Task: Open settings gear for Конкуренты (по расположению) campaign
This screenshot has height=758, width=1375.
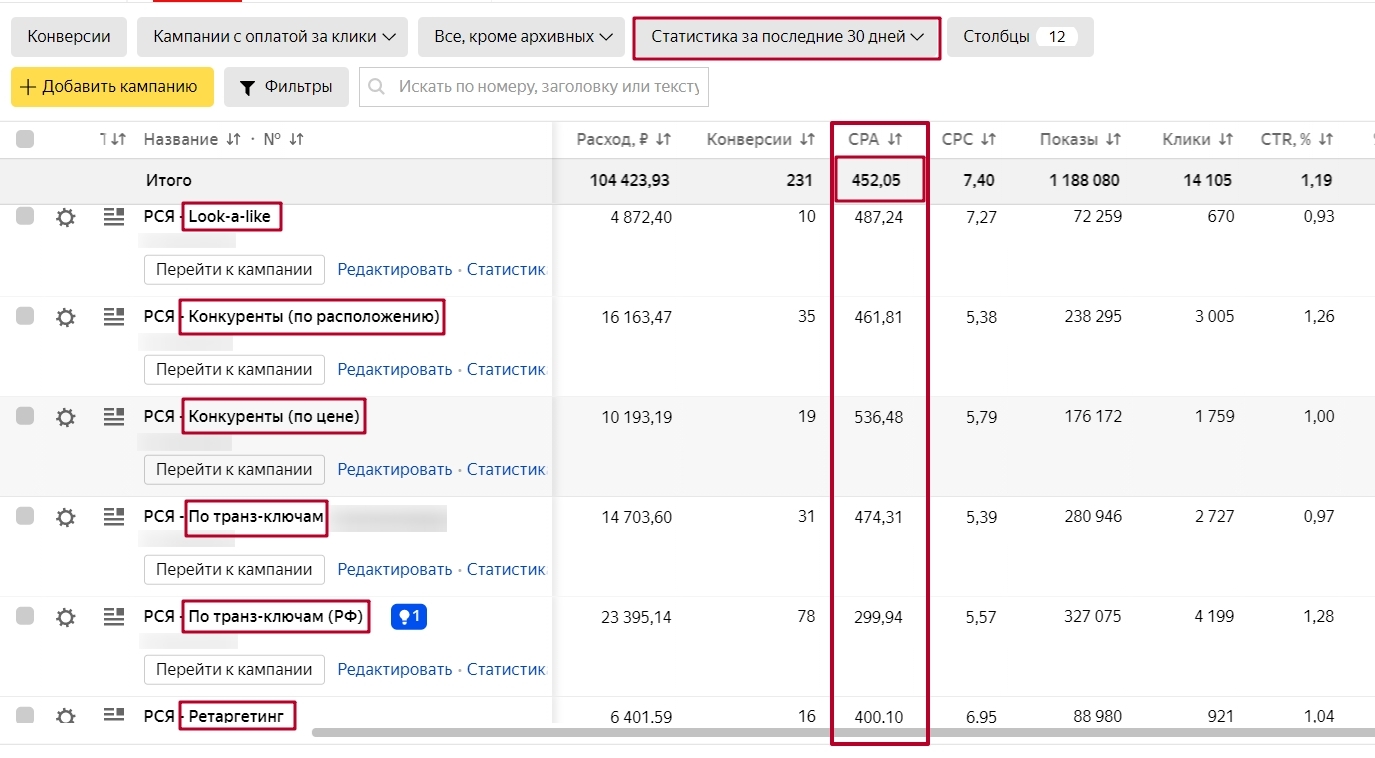Action: pyautogui.click(x=66, y=317)
